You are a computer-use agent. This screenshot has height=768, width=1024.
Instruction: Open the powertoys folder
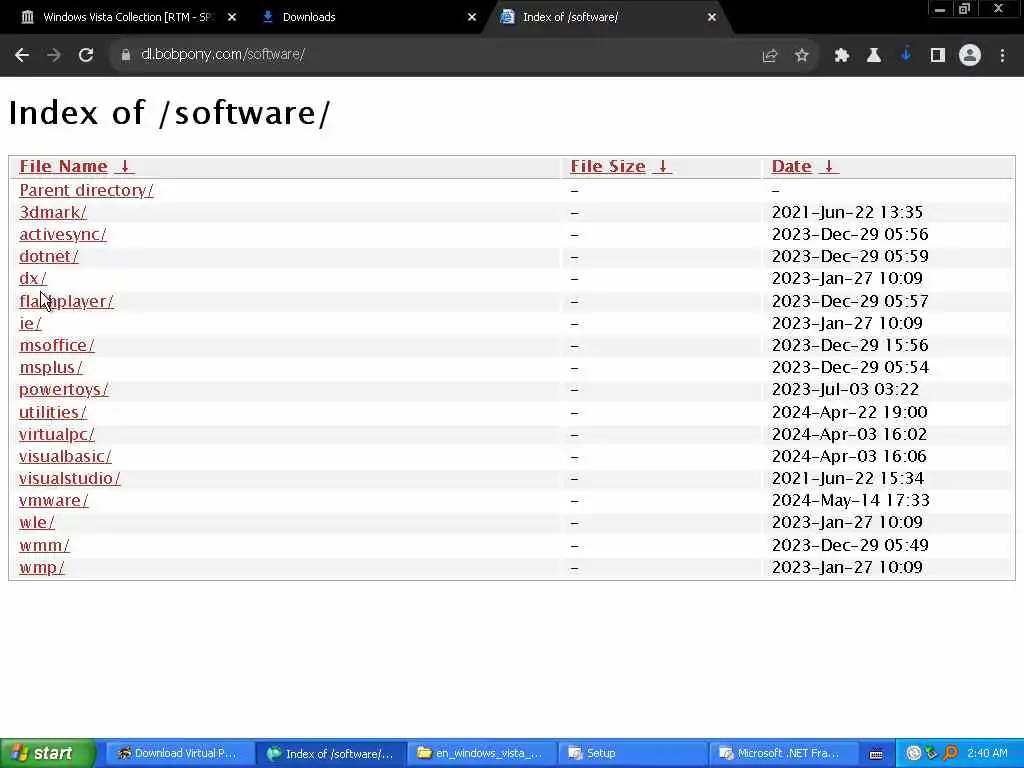click(x=64, y=390)
